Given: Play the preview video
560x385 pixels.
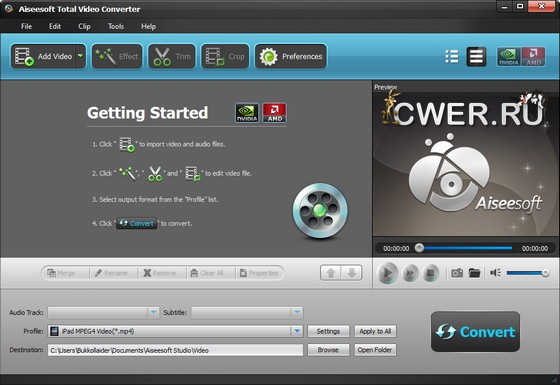Looking at the screenshot, I should click(387, 273).
